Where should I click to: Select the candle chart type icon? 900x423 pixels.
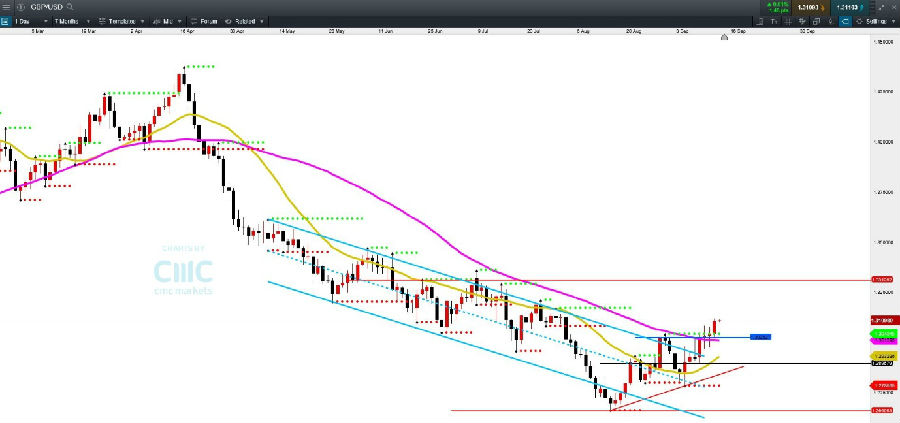point(830,21)
